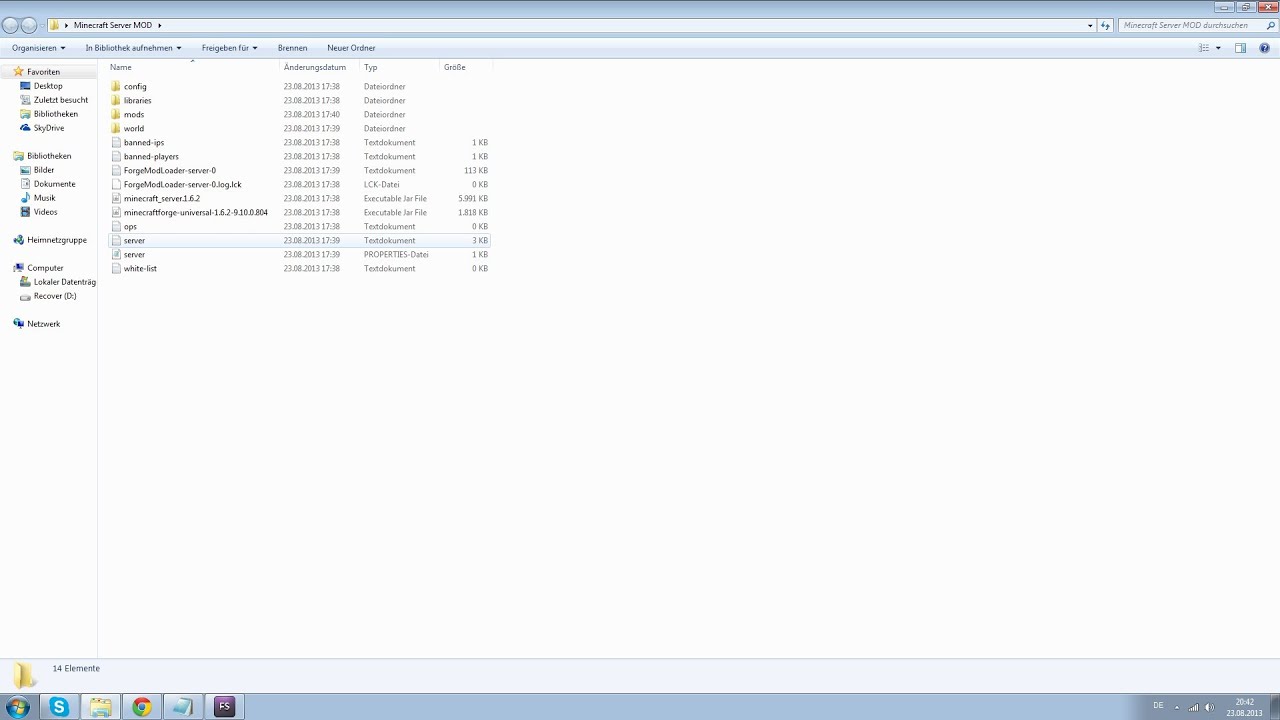Viewport: 1280px width, 720px height.
Task: Click the Back navigation arrow
Action: [11, 25]
